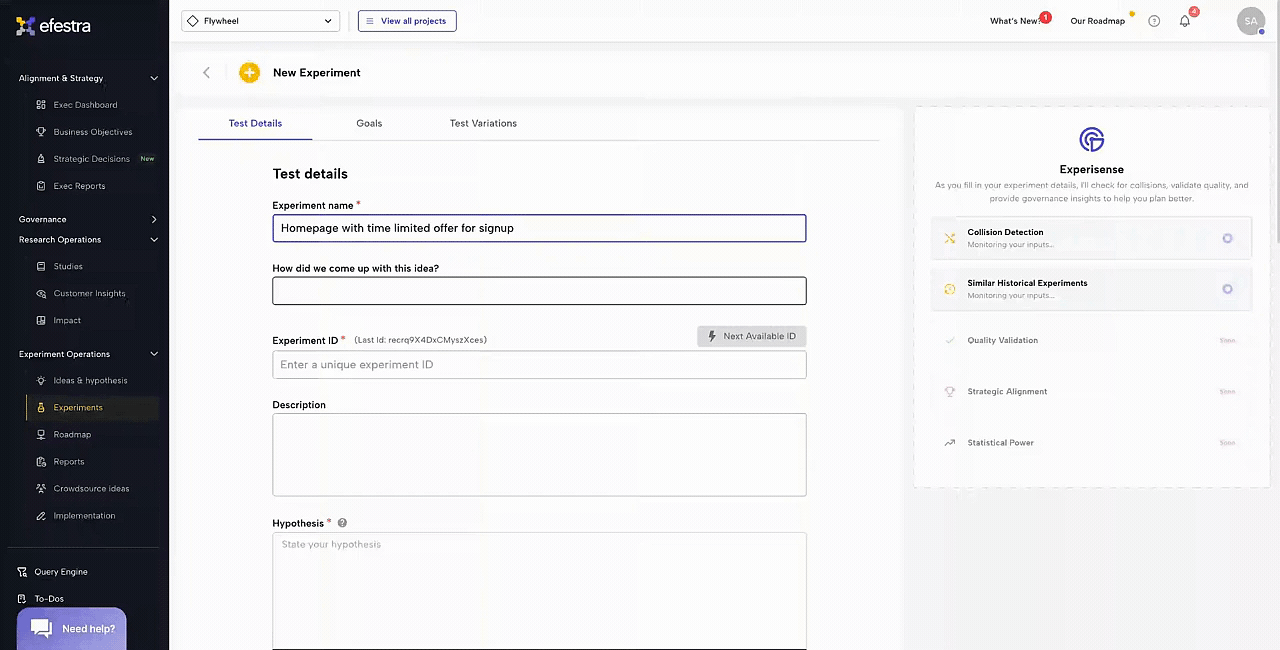Click the SA user avatar
The height and width of the screenshot is (650, 1280).
click(1250, 21)
